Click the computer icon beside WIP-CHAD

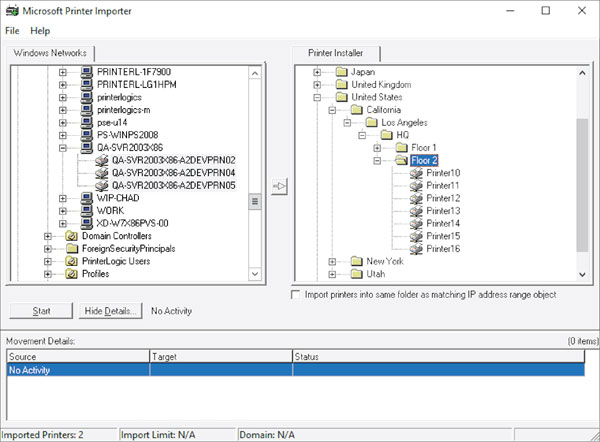pyautogui.click(x=87, y=198)
